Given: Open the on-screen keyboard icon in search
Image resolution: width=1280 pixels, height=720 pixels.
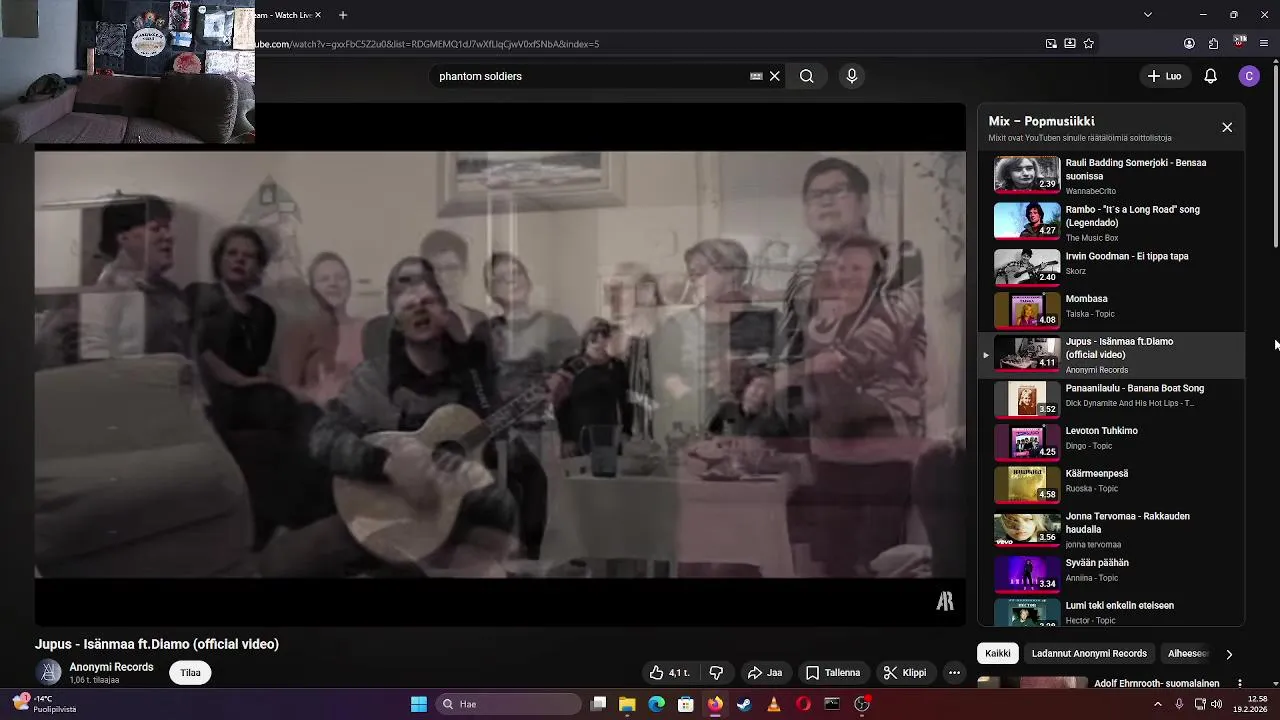Looking at the screenshot, I should [x=756, y=76].
